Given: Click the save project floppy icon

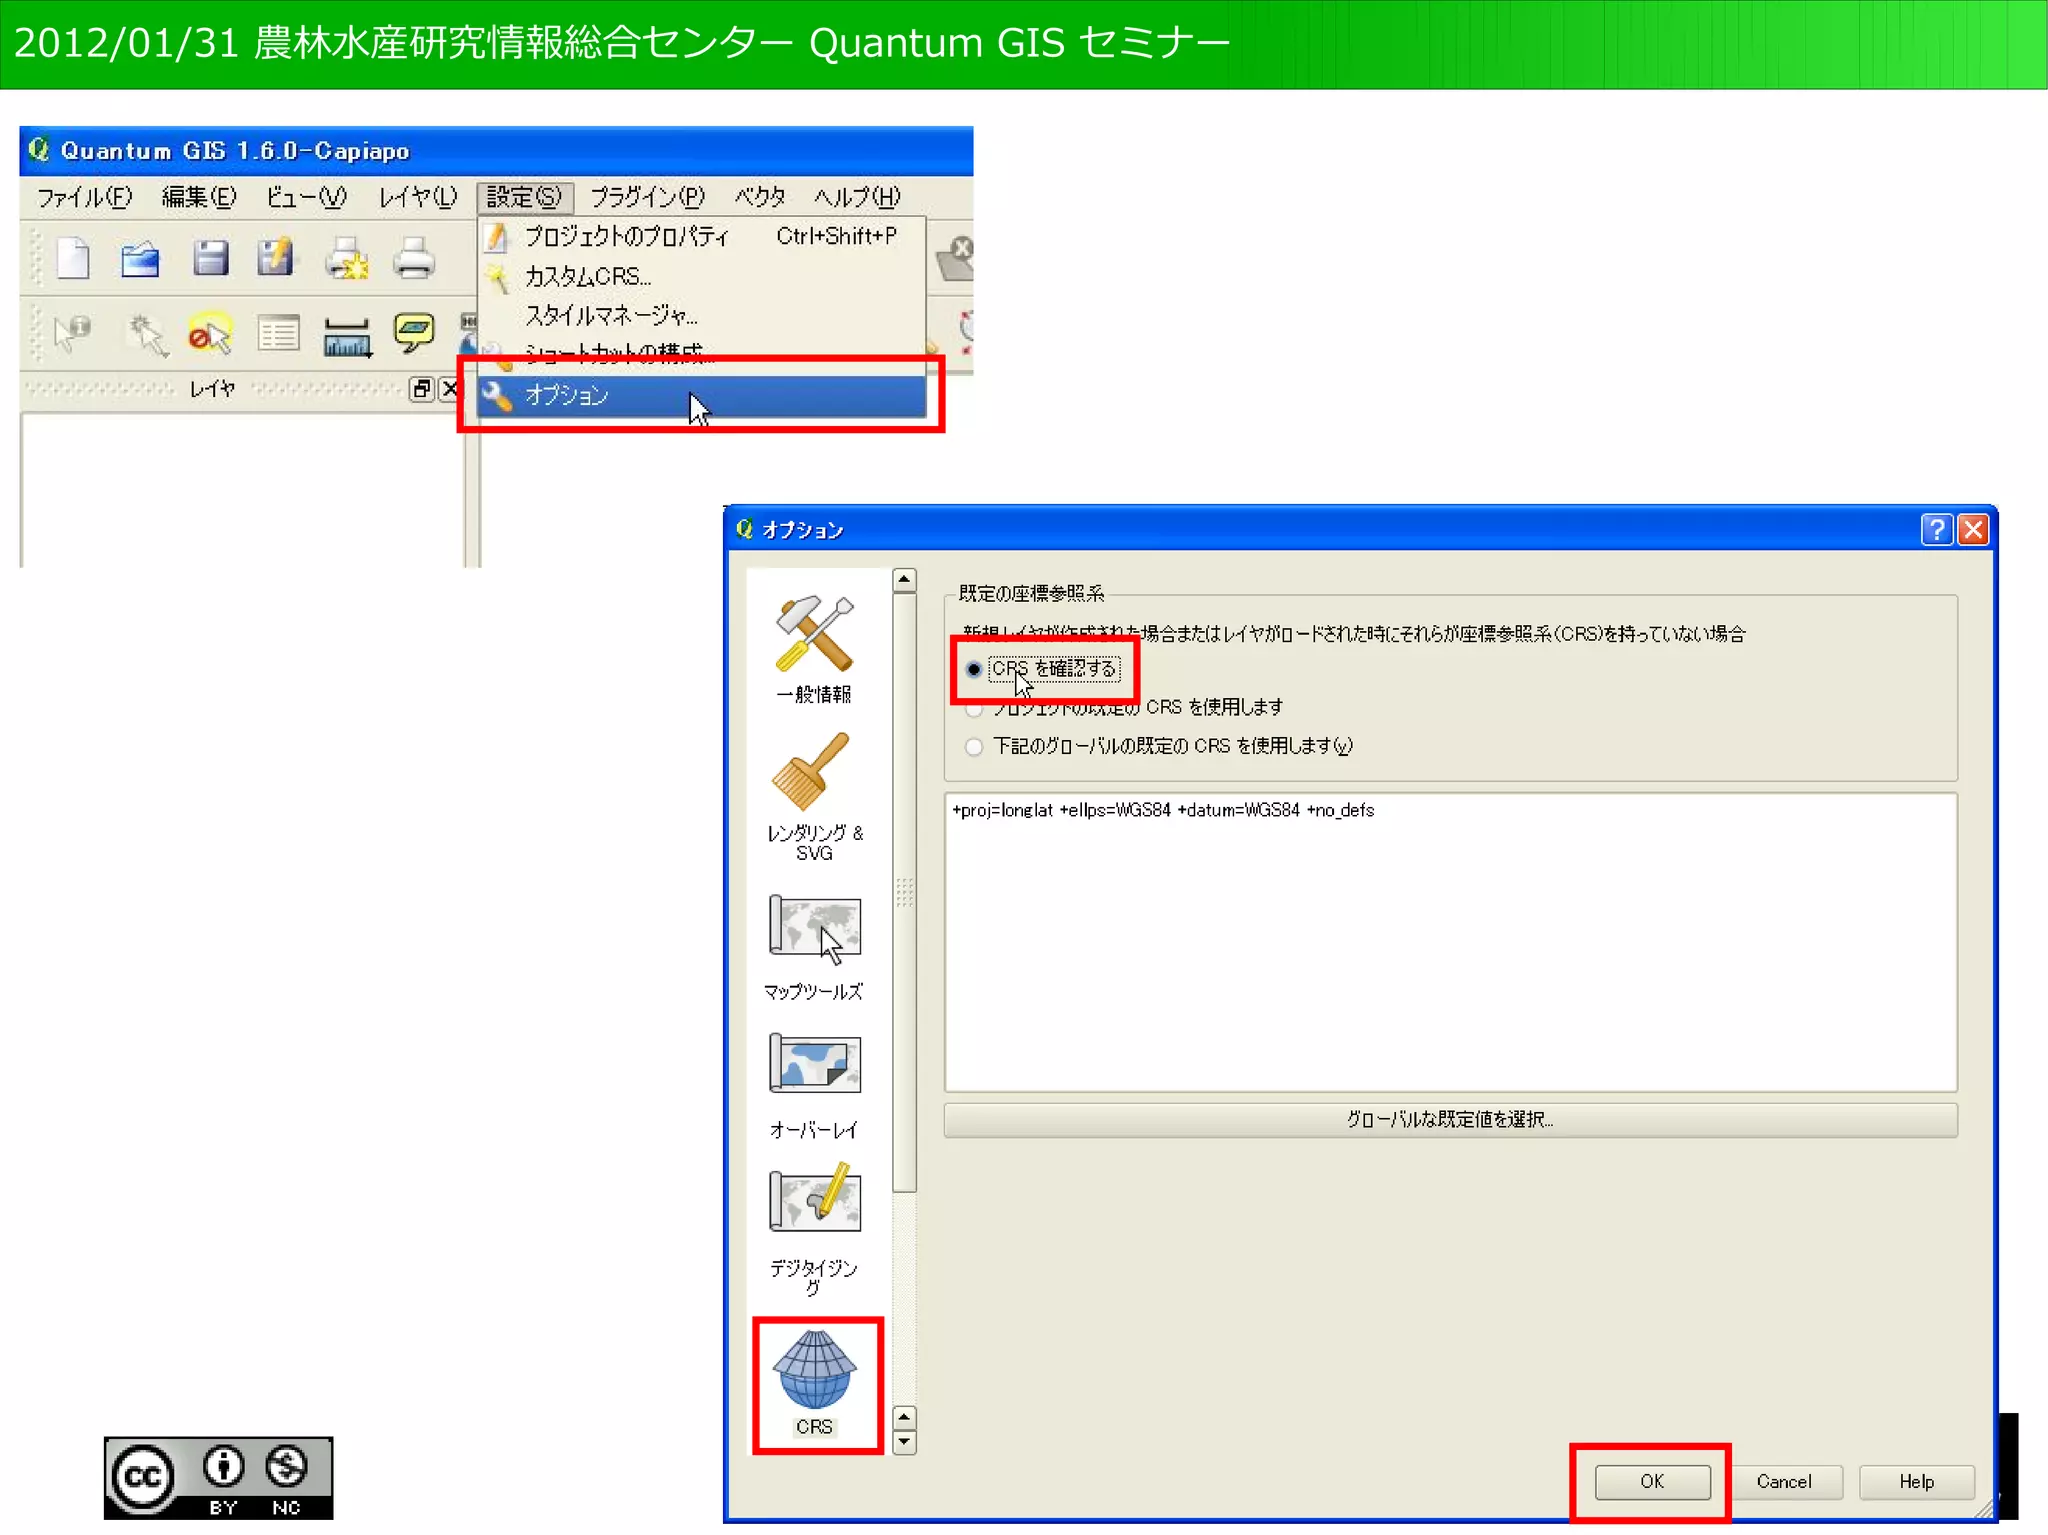Looking at the screenshot, I should (x=210, y=259).
